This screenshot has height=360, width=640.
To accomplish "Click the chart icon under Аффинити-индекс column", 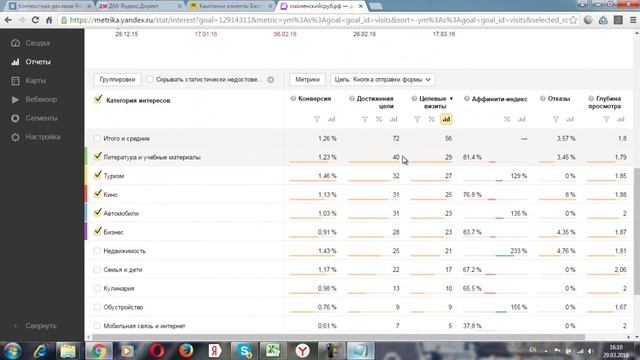I will click(522, 119).
